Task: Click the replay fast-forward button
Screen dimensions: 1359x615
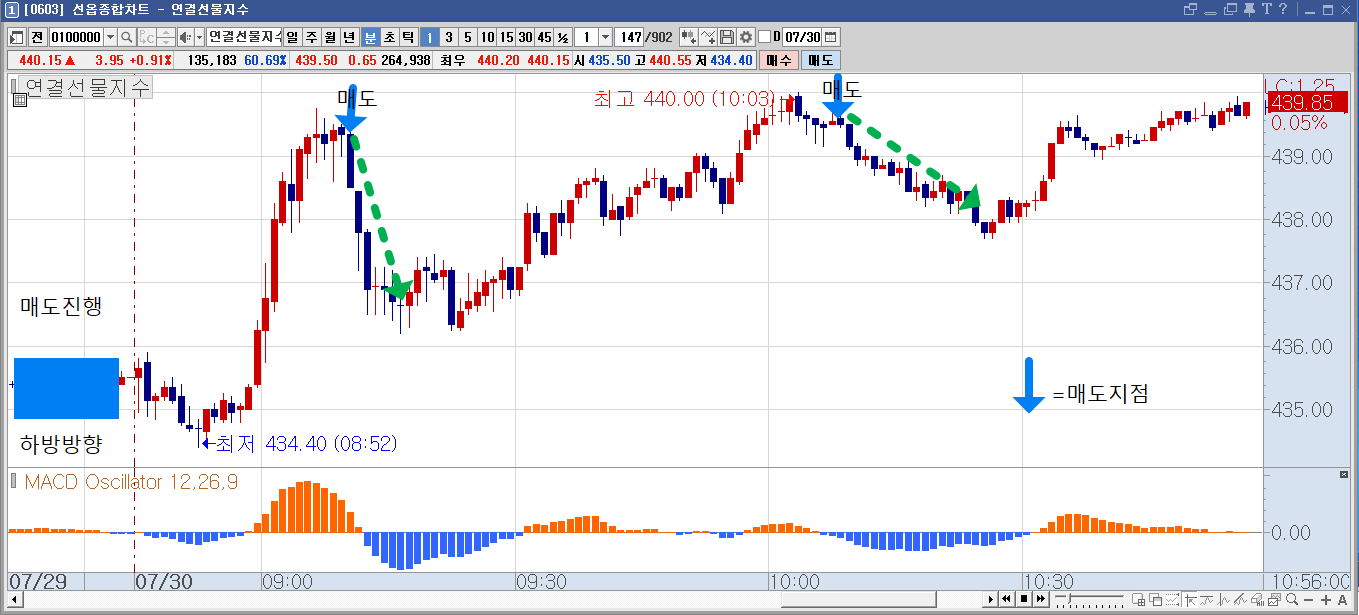Action: pos(1041,600)
